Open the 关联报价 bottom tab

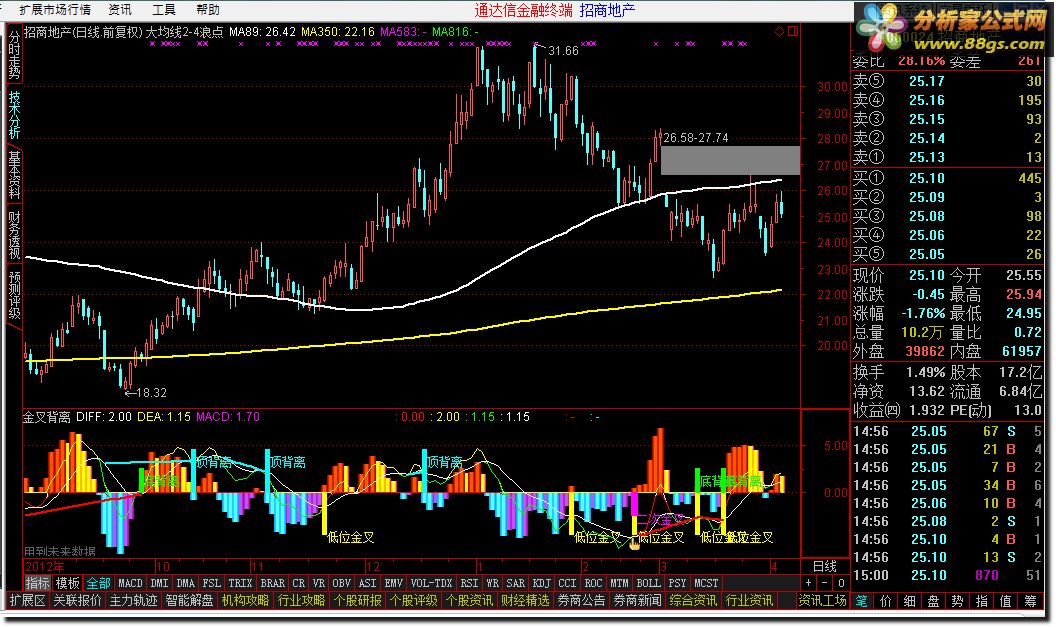coord(77,600)
